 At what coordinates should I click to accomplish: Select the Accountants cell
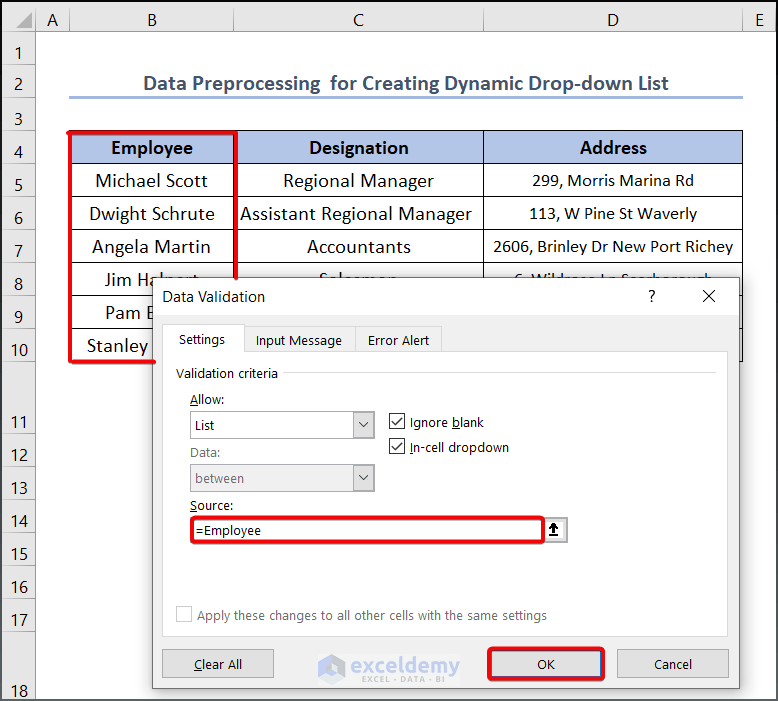(x=359, y=247)
